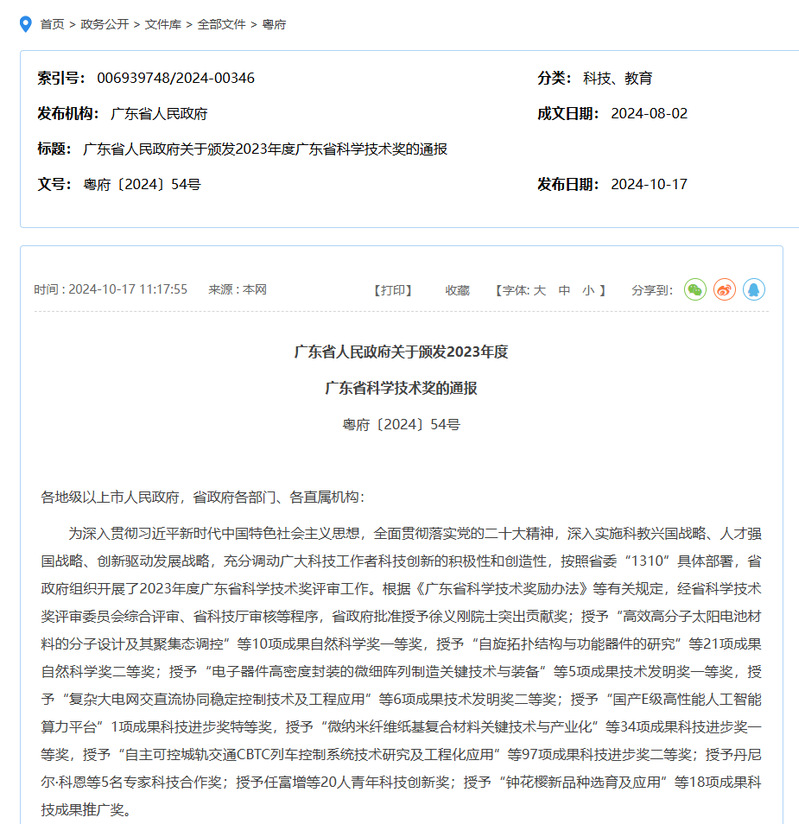Click document number 粤府〔2024〕54号 under heading
This screenshot has width=799, height=824.
(401, 424)
